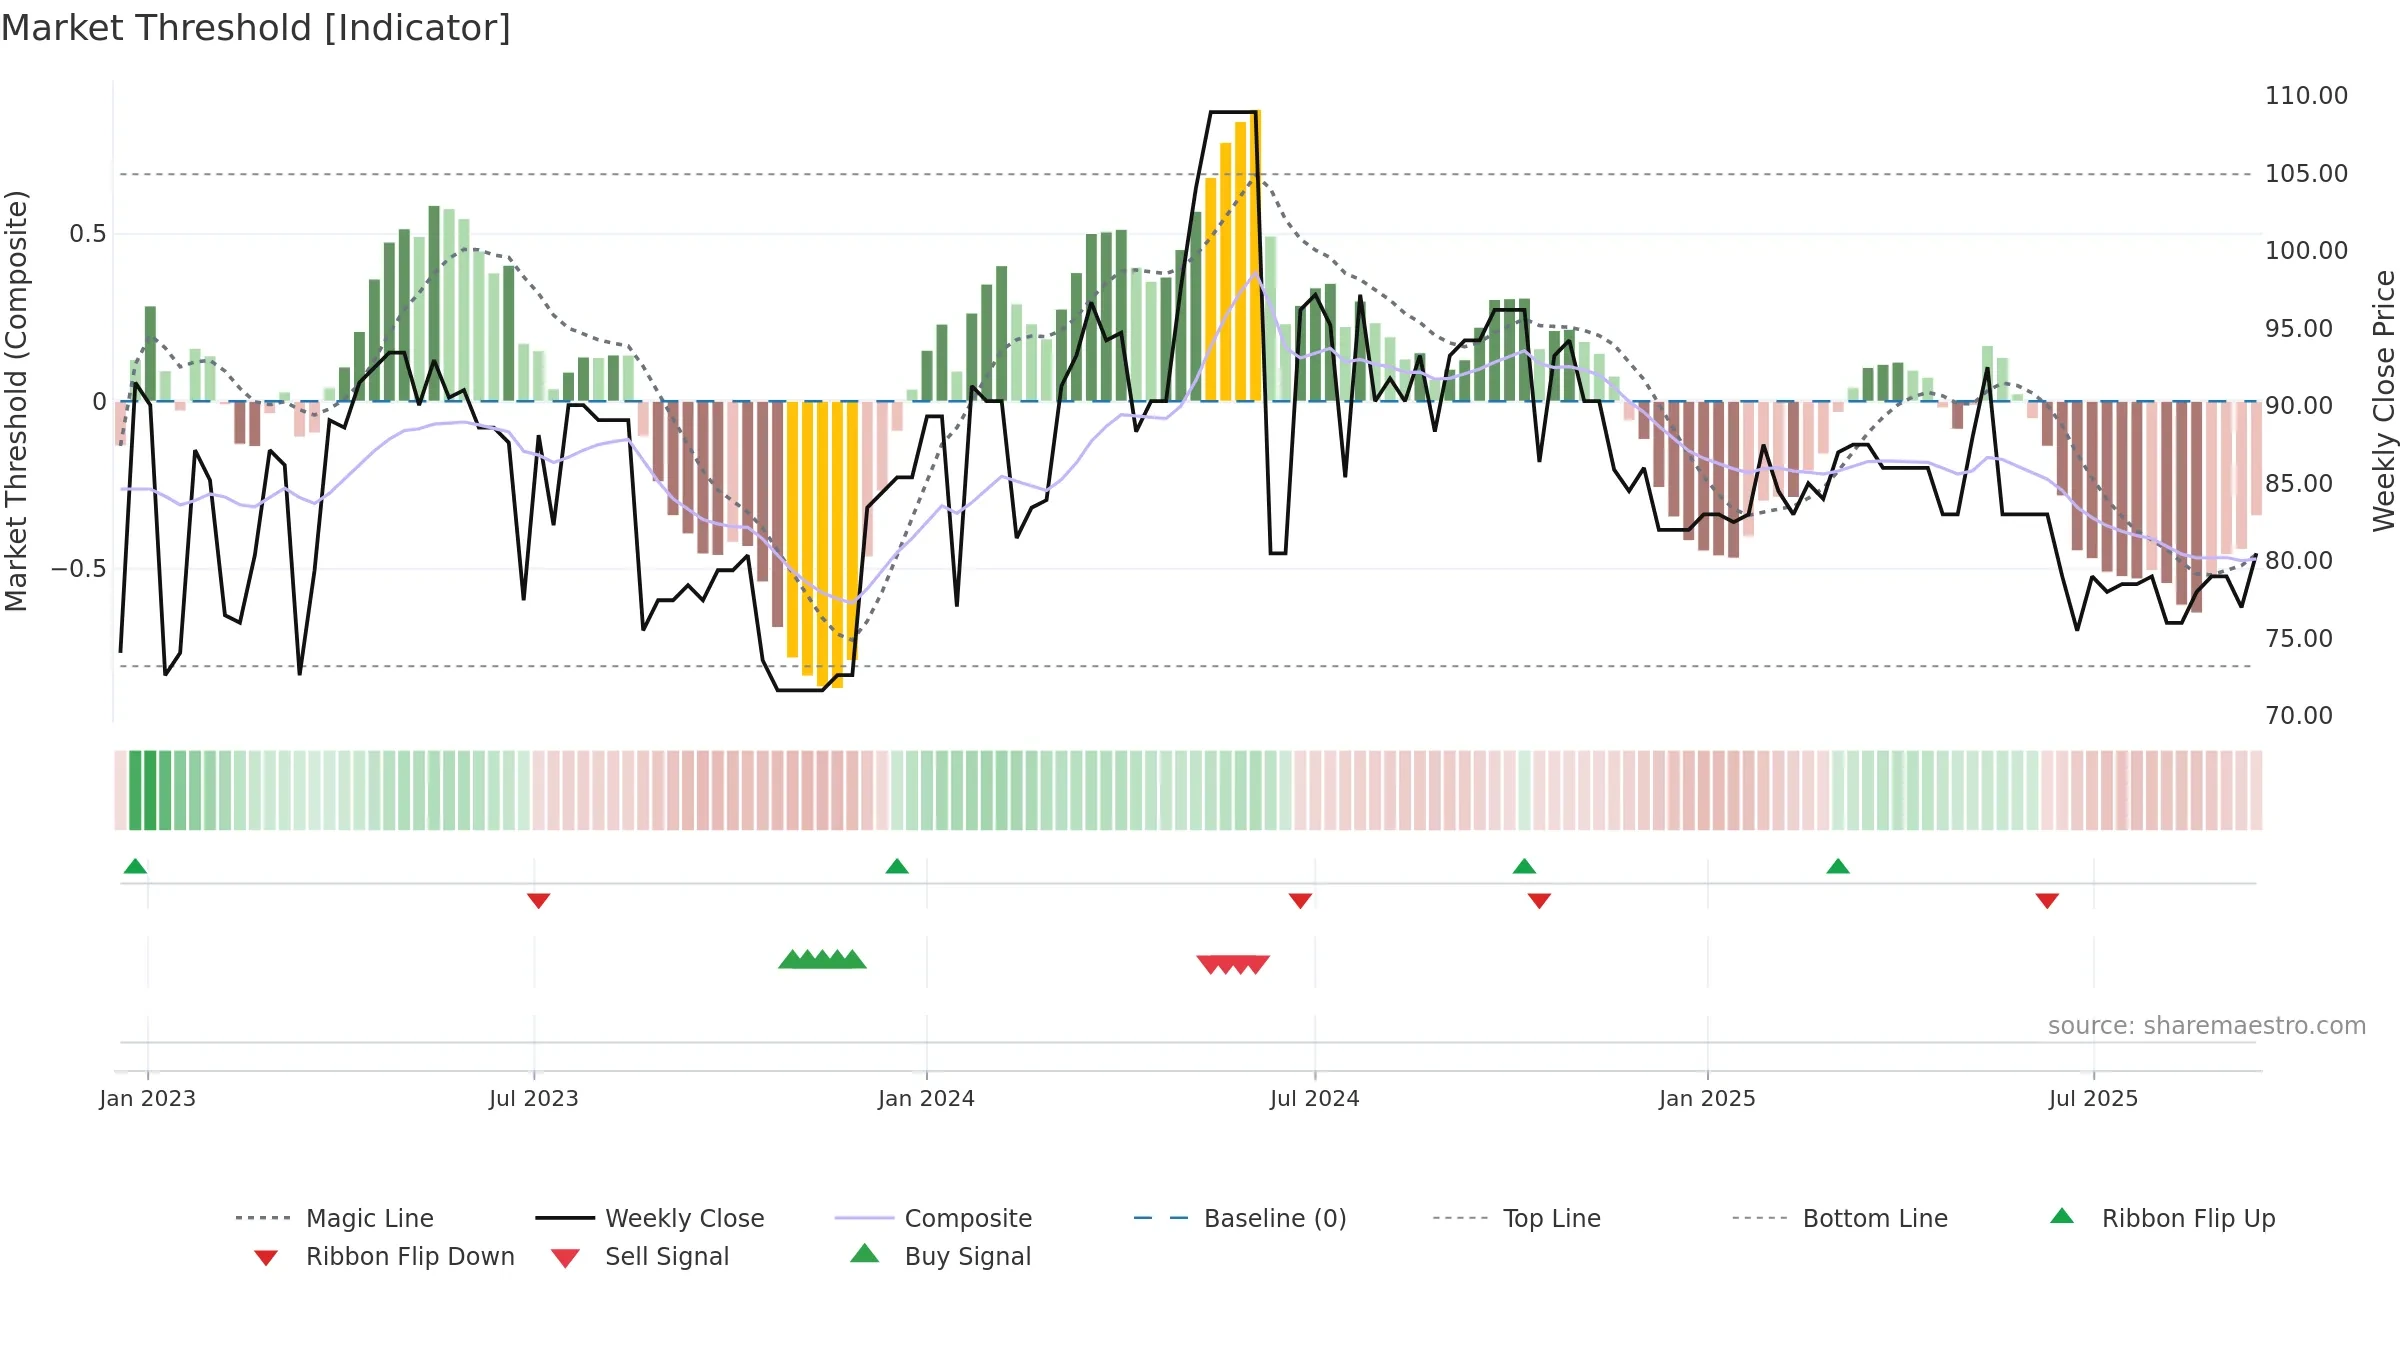Viewport: 2400px width, 1350px height.
Task: Toggle the Baseline (0) legend entry
Action: (x=1240, y=1218)
